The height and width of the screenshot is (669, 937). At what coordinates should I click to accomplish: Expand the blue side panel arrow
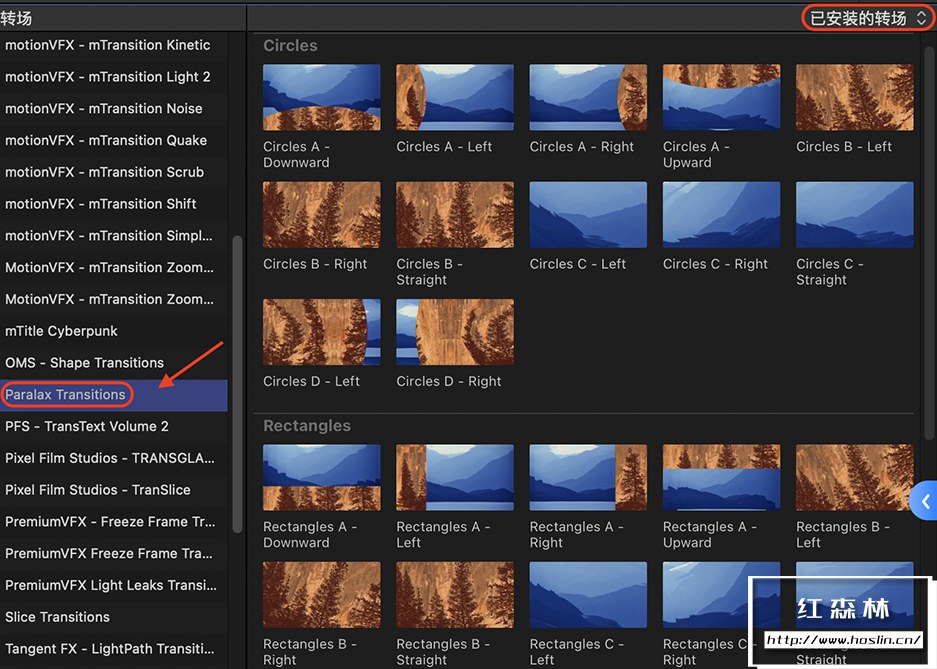[x=924, y=501]
